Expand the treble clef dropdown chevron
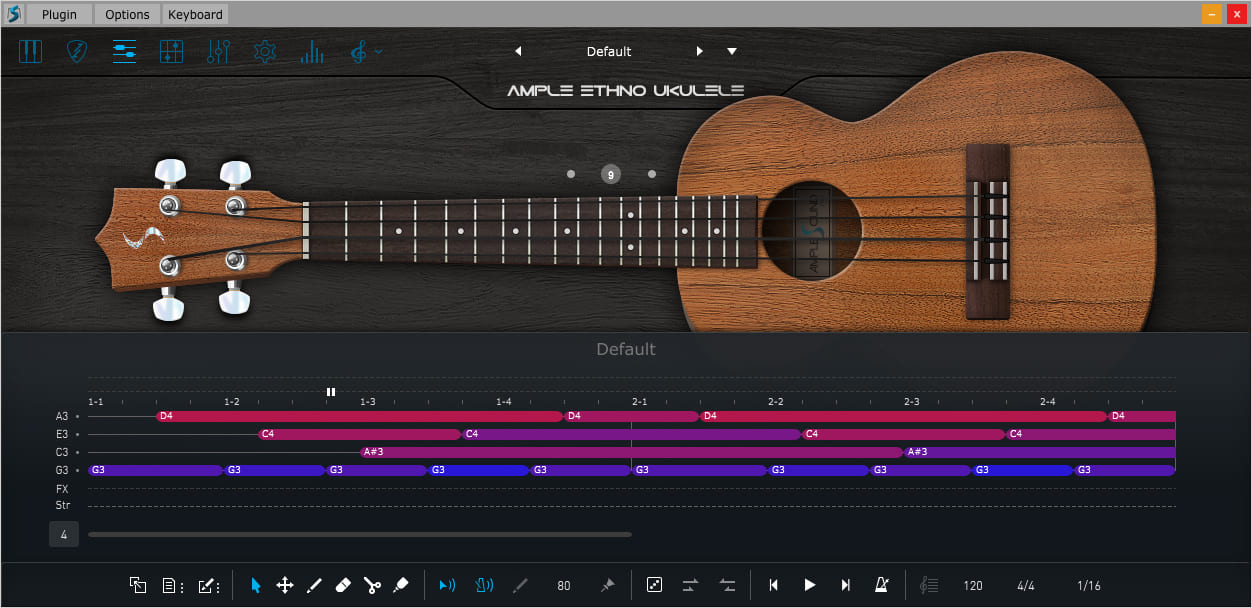 379,51
